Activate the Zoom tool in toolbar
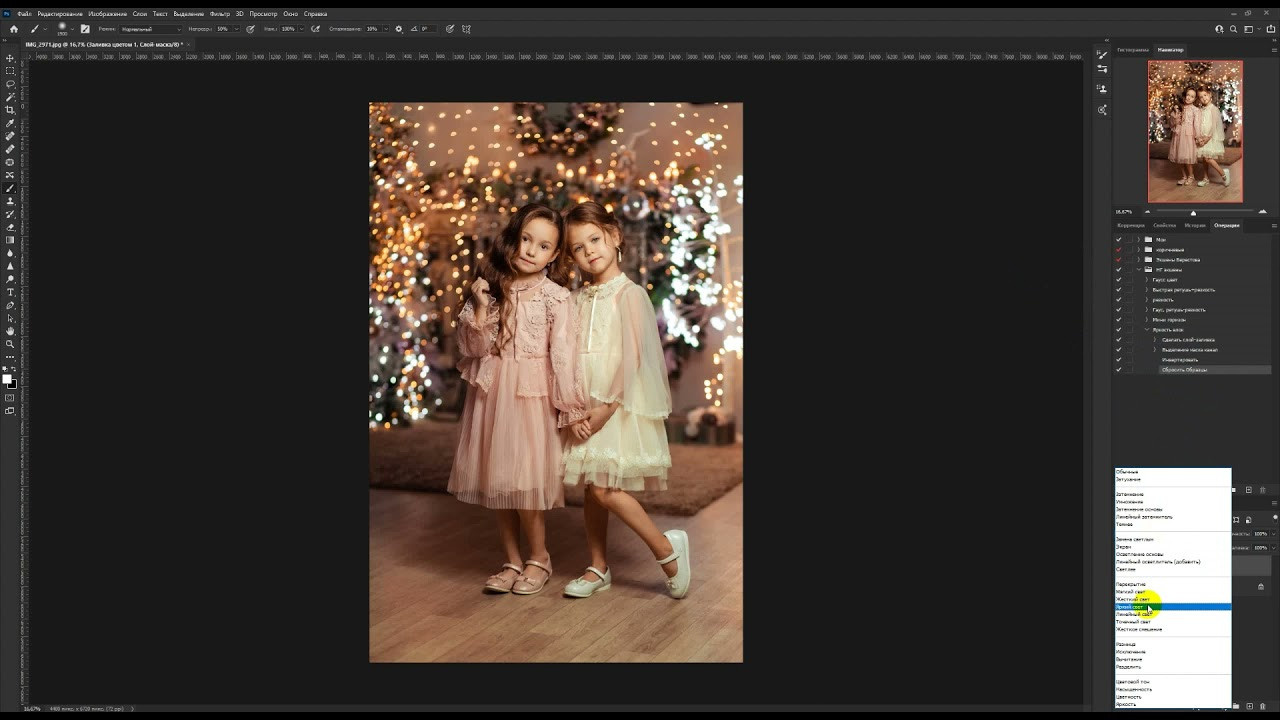 (x=10, y=344)
